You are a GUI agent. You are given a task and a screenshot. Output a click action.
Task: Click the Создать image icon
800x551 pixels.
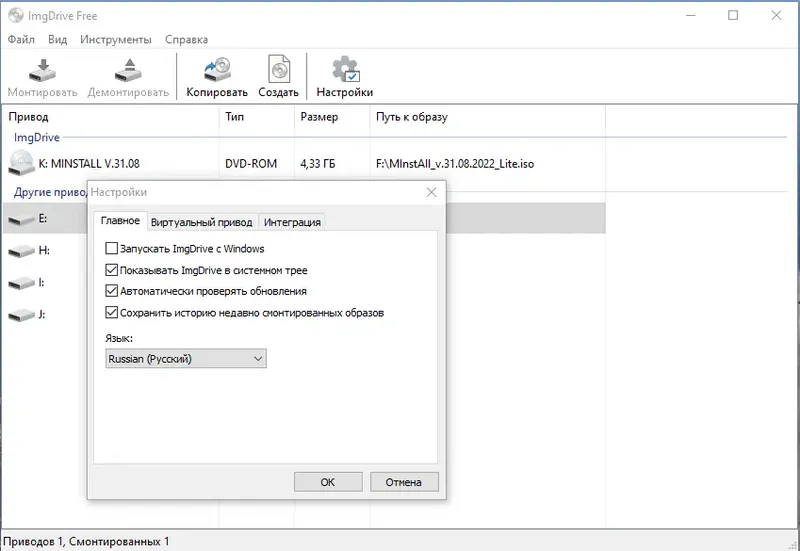coord(279,69)
